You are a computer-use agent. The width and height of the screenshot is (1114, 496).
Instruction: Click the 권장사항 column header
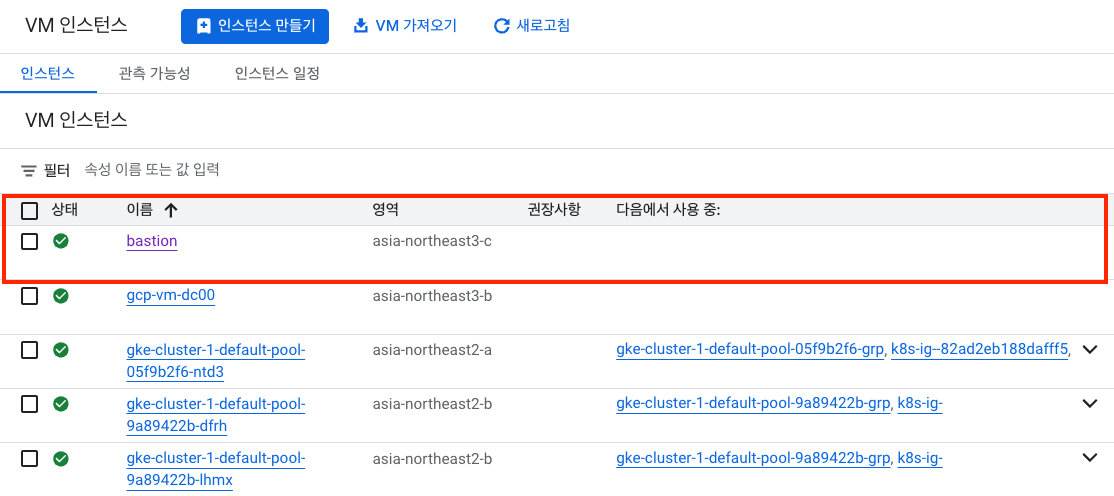point(553,210)
